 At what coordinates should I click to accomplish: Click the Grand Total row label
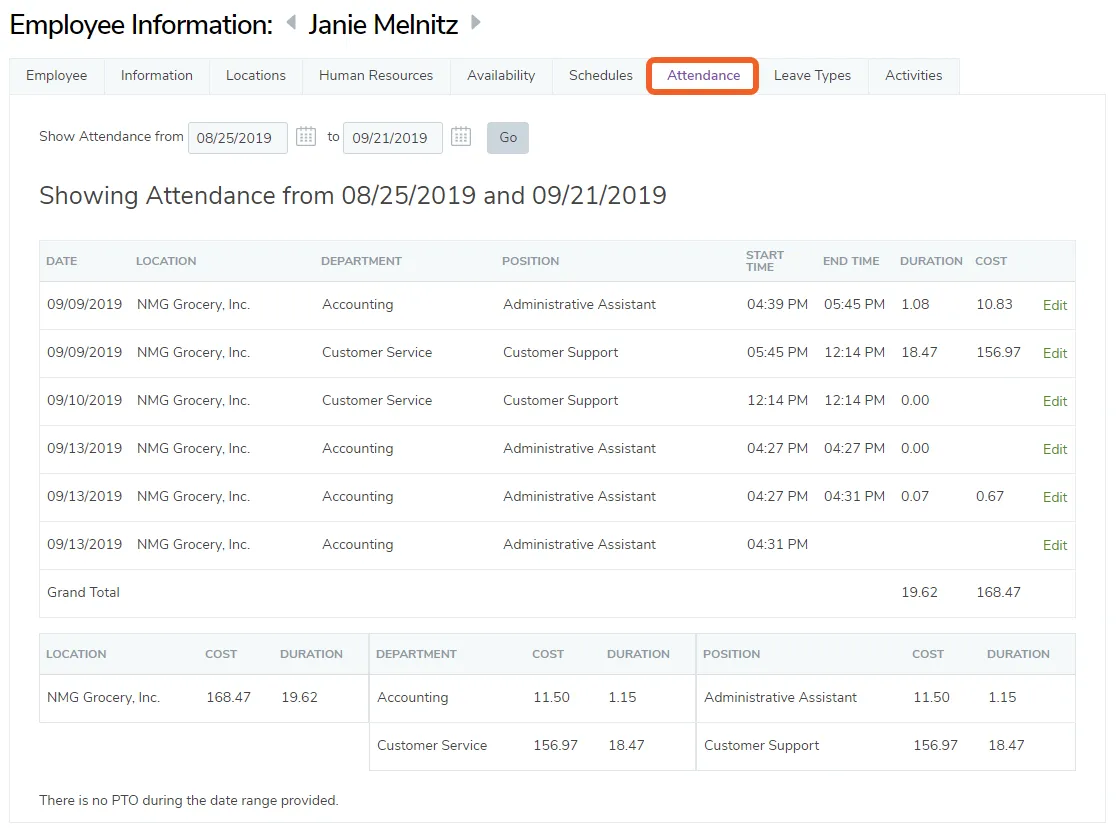coord(83,593)
